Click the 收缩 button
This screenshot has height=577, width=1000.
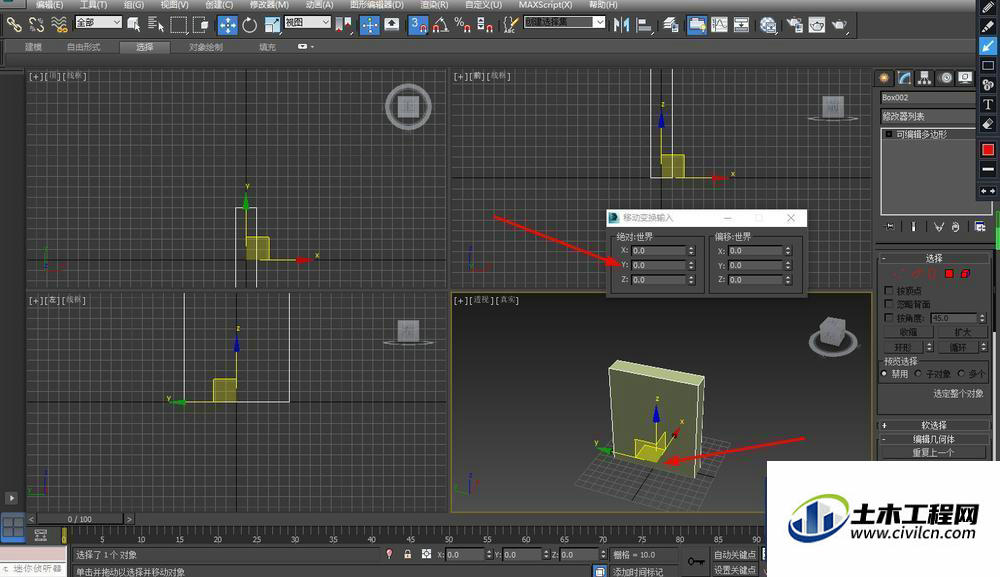[x=908, y=332]
